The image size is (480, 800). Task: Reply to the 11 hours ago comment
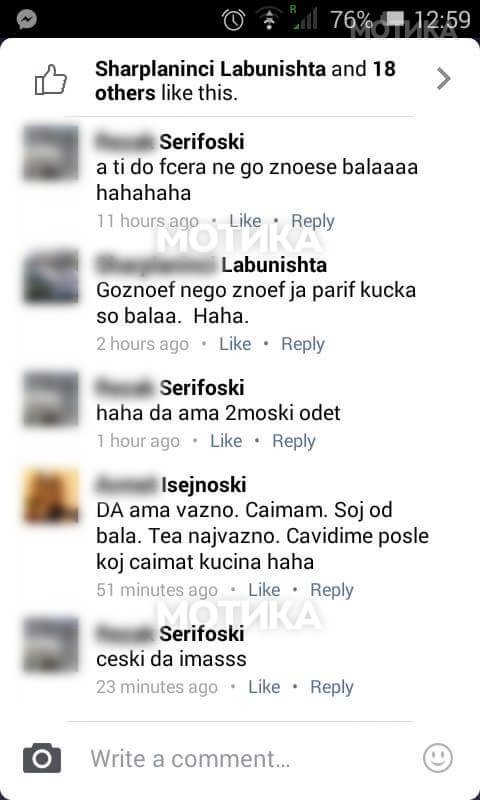(x=313, y=221)
